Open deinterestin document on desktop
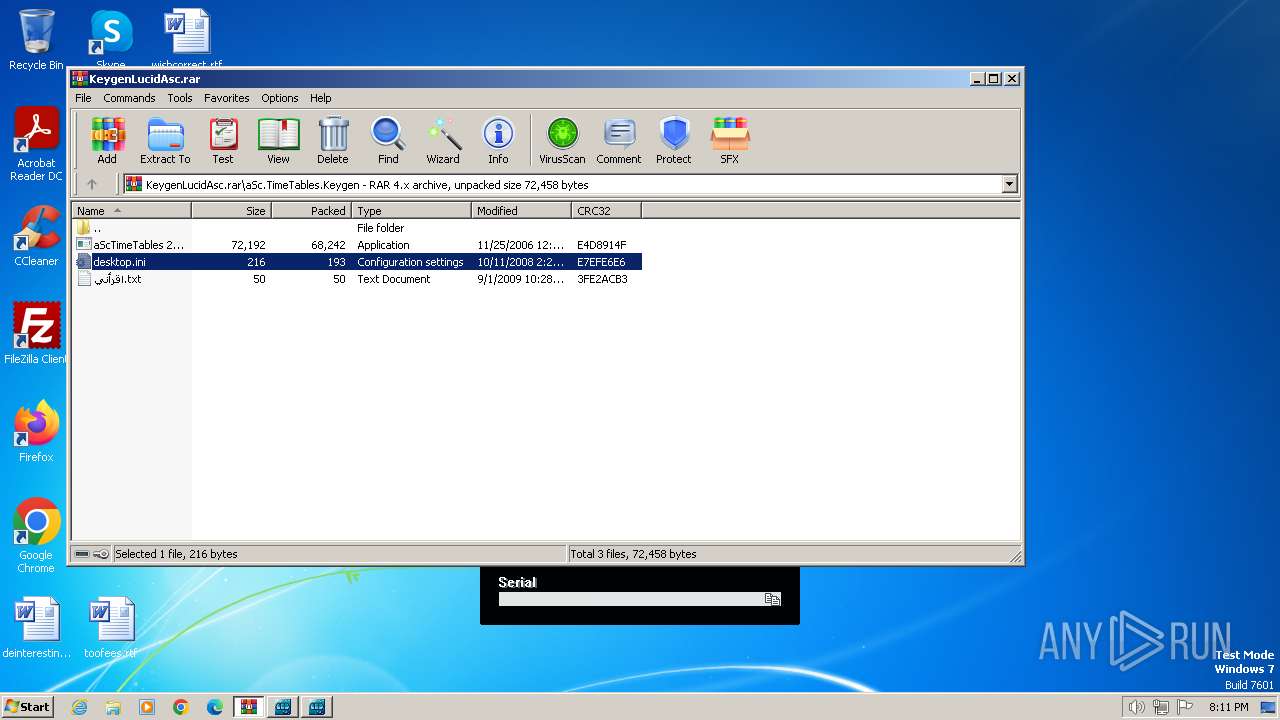Image resolution: width=1280 pixels, height=720 pixels. point(37,628)
